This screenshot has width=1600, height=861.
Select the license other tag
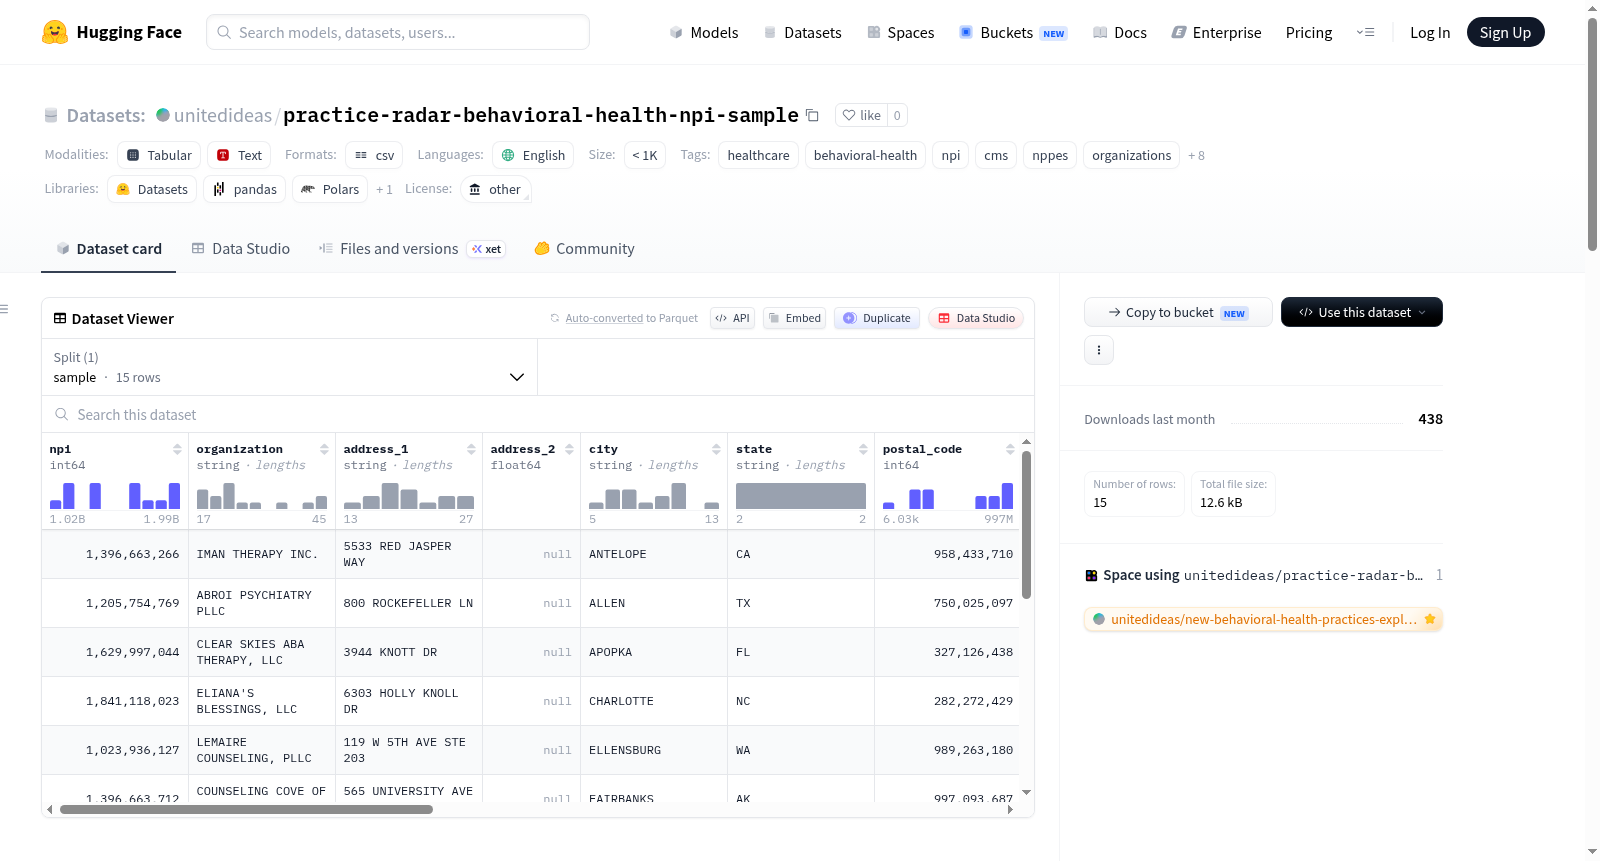495,189
